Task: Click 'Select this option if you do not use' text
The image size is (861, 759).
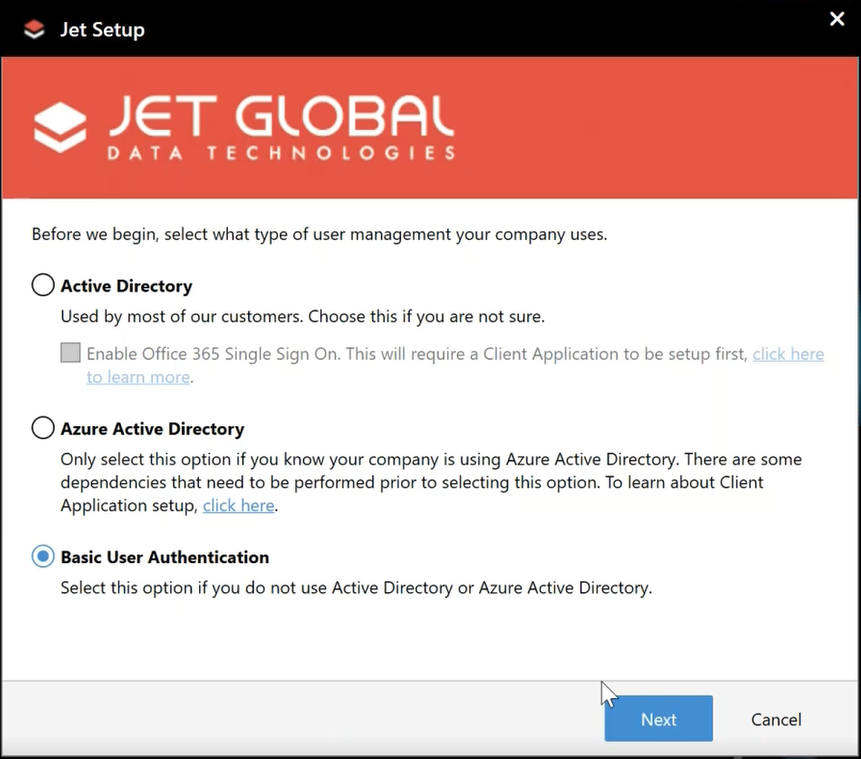Action: pyautogui.click(x=356, y=588)
